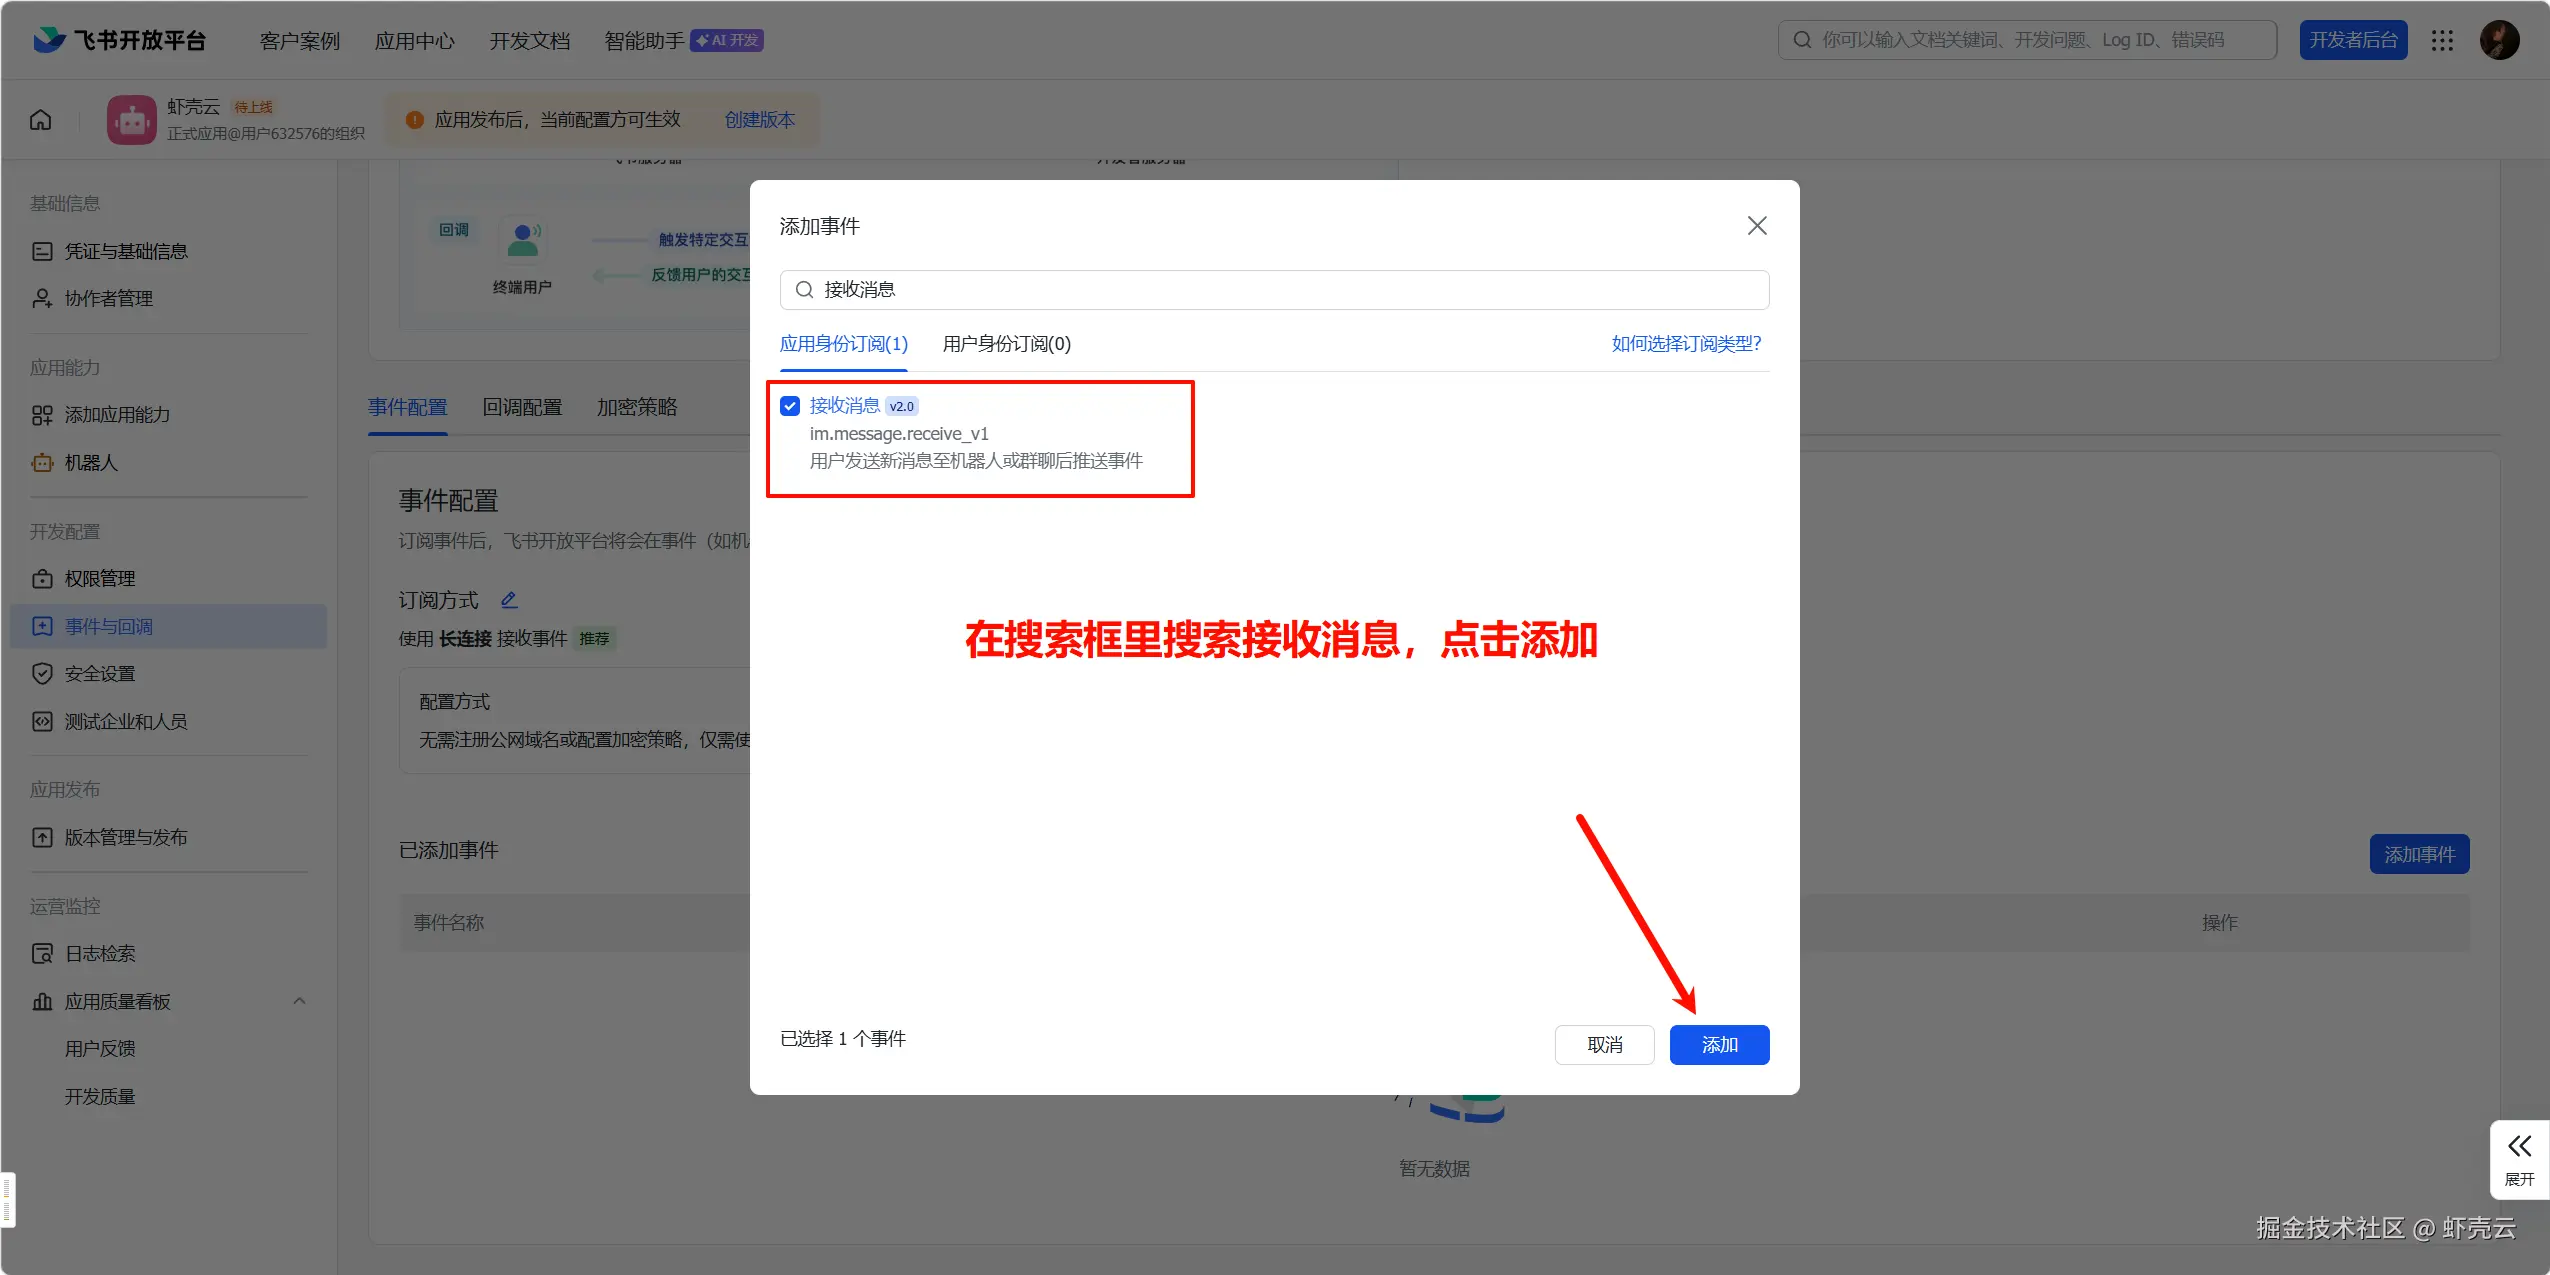Image resolution: width=2550 pixels, height=1275 pixels.
Task: Open 版本管理与发布 via its icon
Action: (x=42, y=837)
